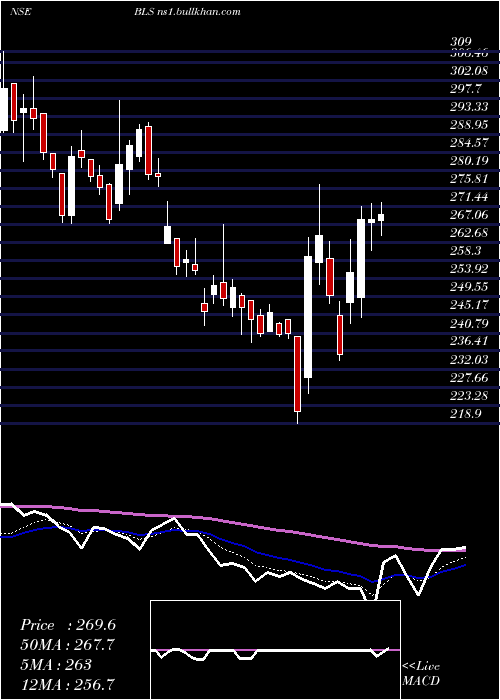Click the 288.95 price axis value

tap(470, 125)
